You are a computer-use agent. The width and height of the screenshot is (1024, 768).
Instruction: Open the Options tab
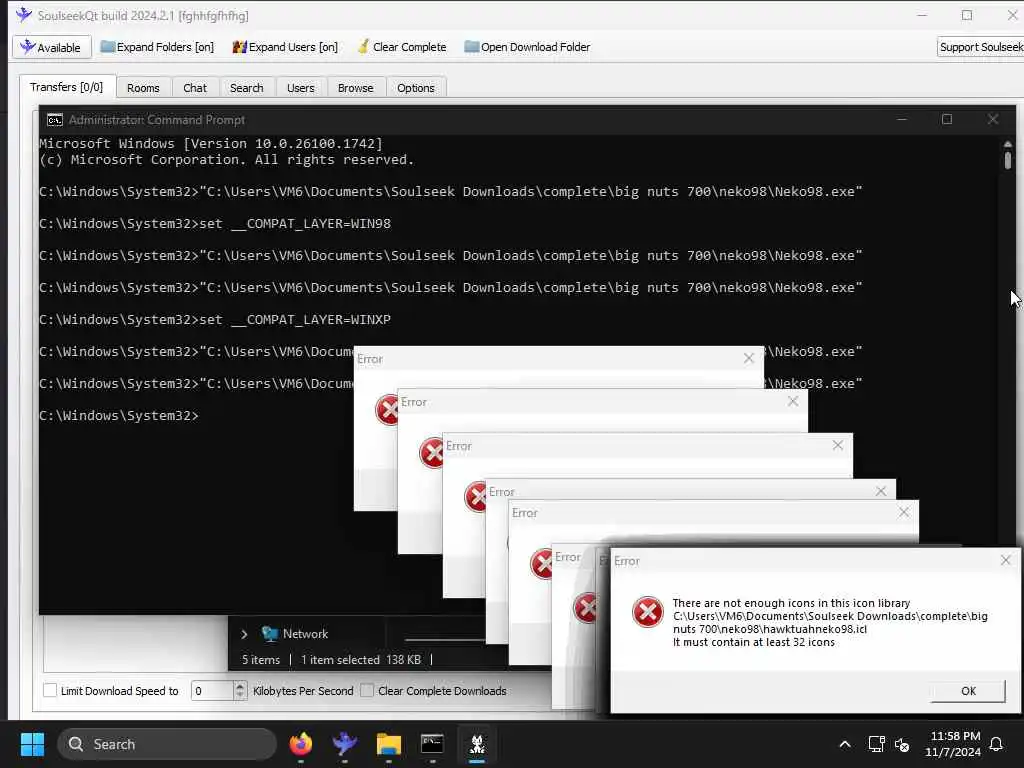point(415,88)
